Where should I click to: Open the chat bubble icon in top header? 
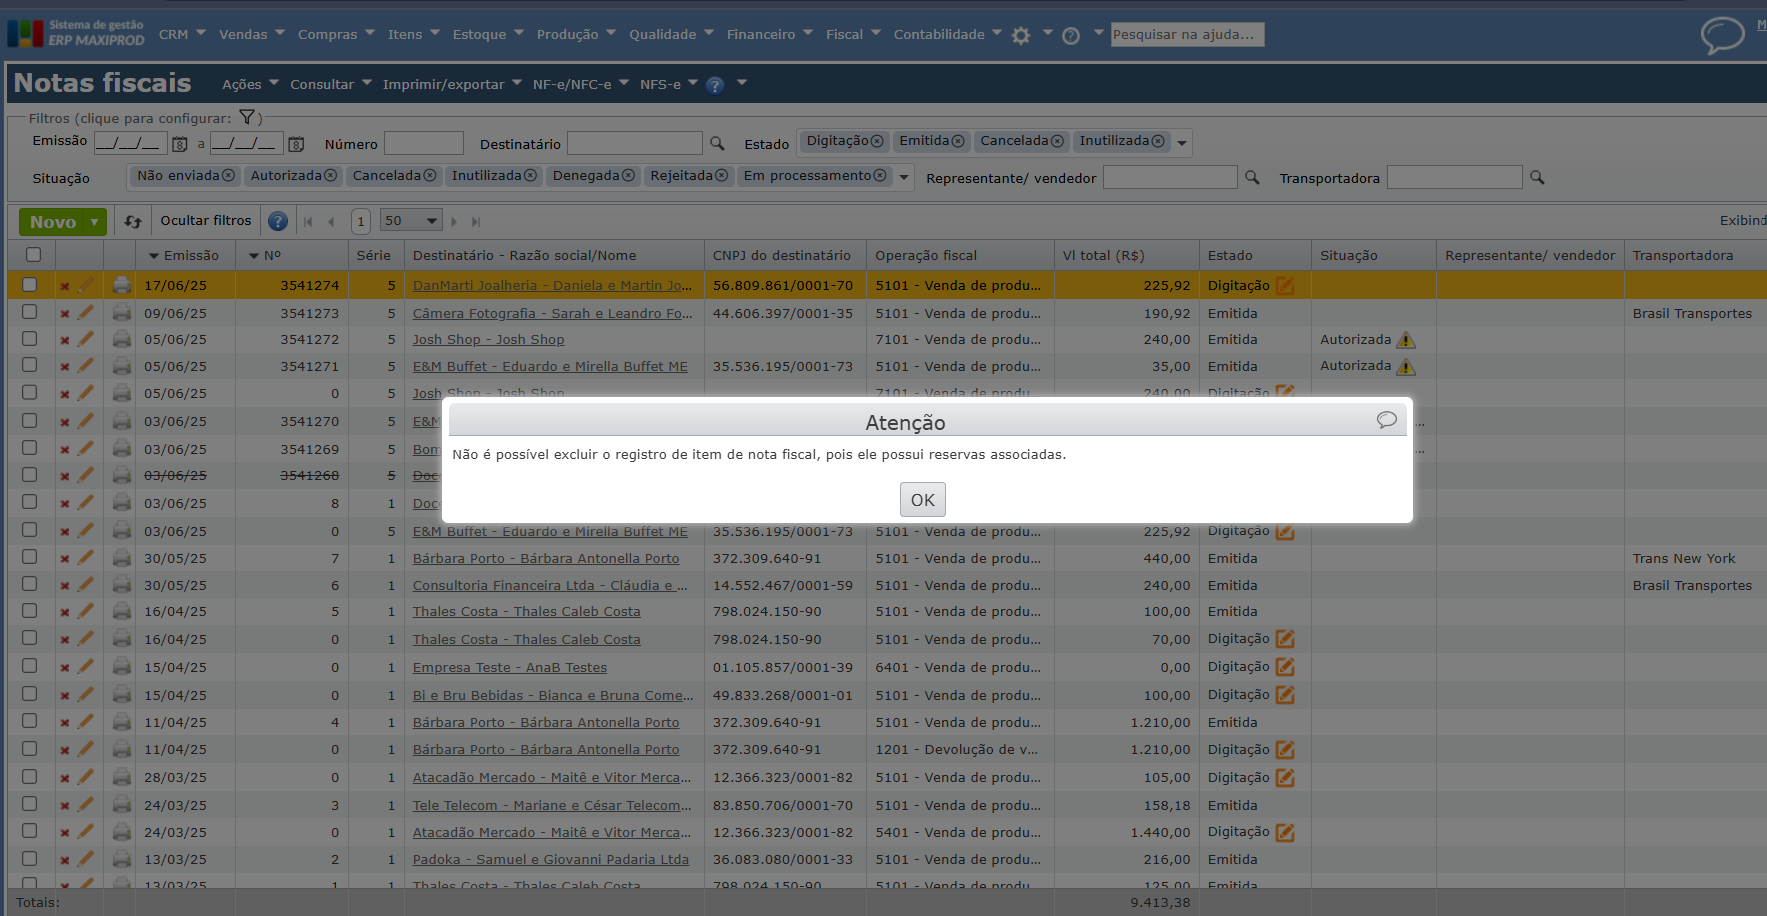point(1722,35)
